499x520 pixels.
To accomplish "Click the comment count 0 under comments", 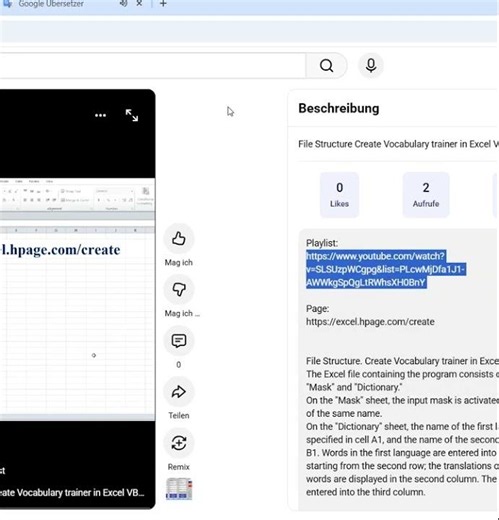I will tap(179, 365).
